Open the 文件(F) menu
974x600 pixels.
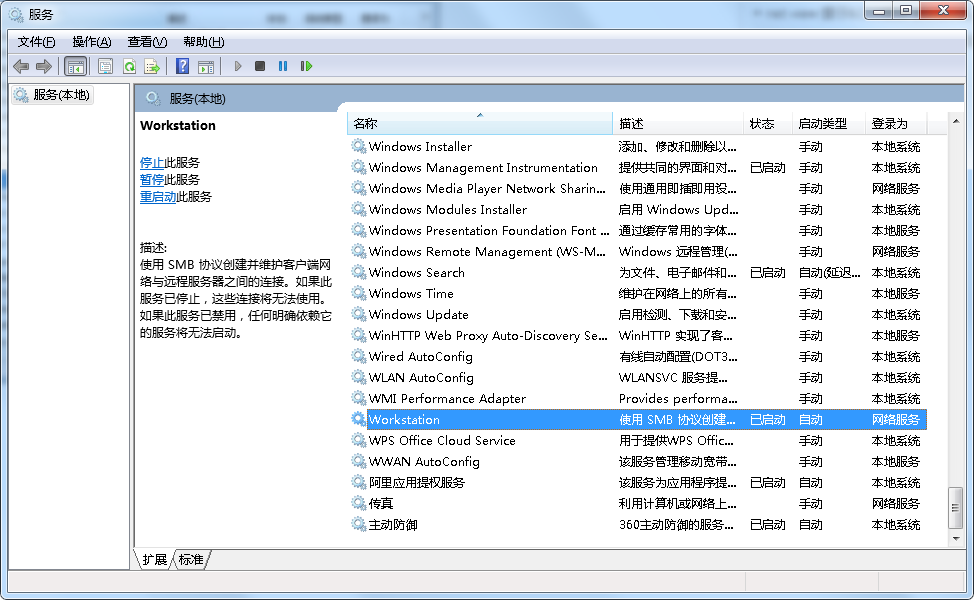[x=37, y=42]
